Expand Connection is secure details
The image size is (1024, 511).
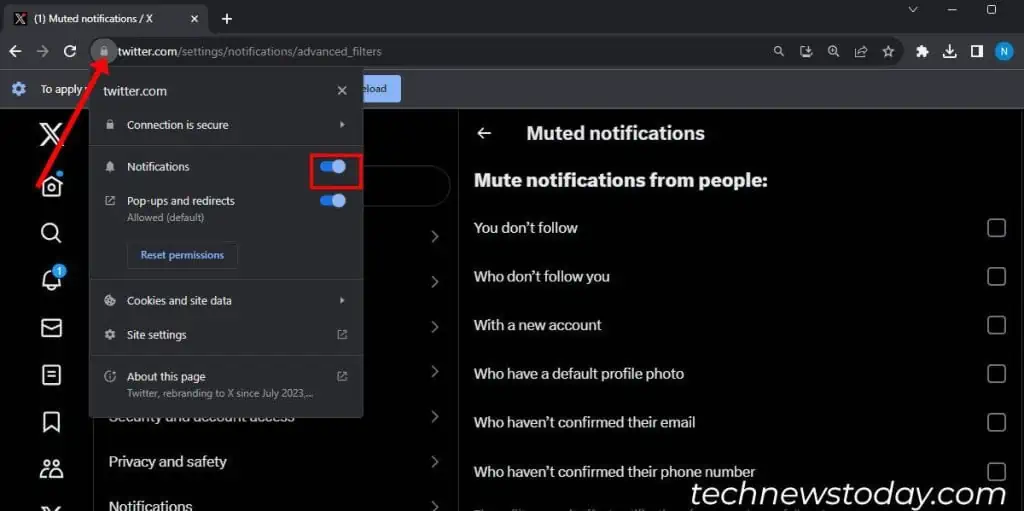(226, 125)
